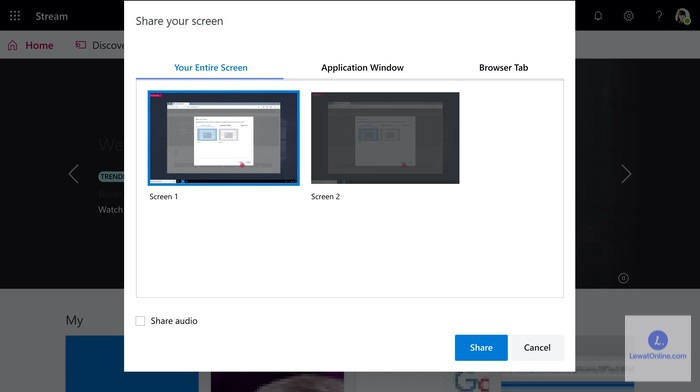Click the Screen 1 label
The width and height of the screenshot is (700, 392).
[163, 196]
